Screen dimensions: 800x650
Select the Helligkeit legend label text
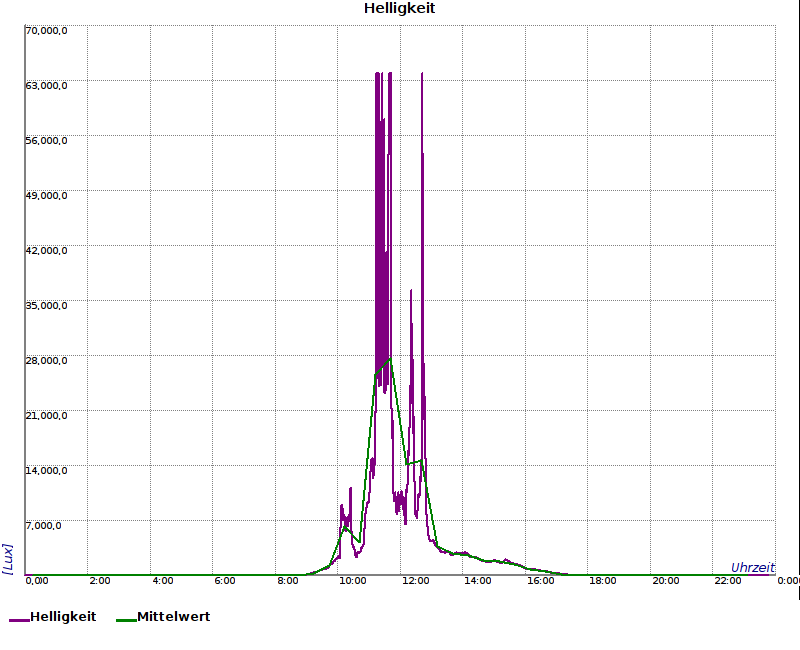[x=63, y=617]
